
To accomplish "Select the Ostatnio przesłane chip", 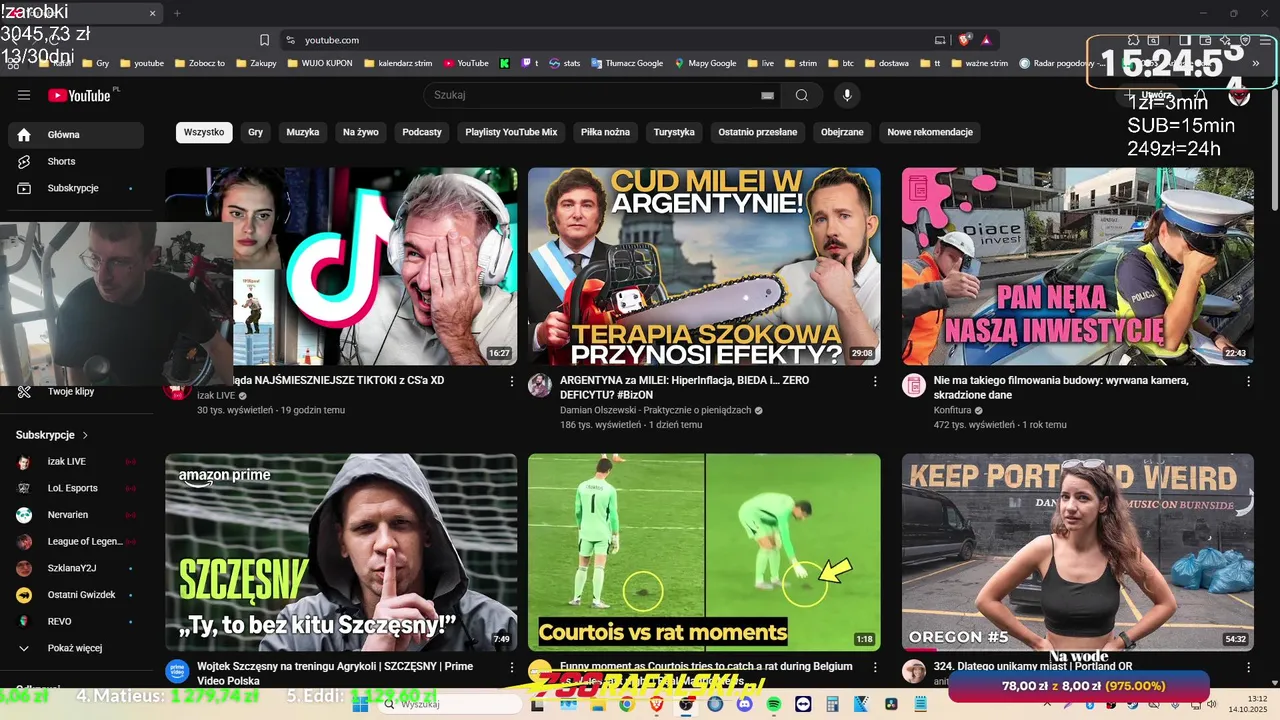I will click(758, 132).
